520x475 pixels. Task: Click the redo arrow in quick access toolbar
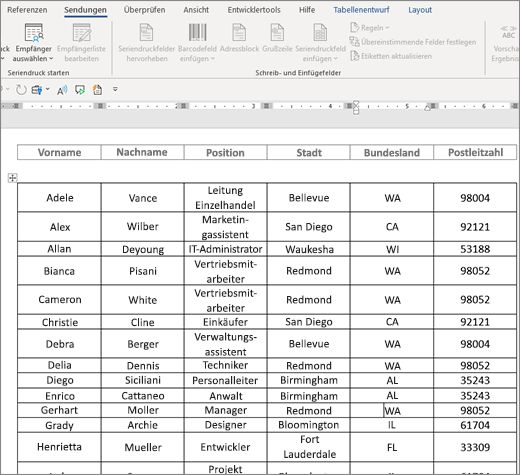(21, 90)
